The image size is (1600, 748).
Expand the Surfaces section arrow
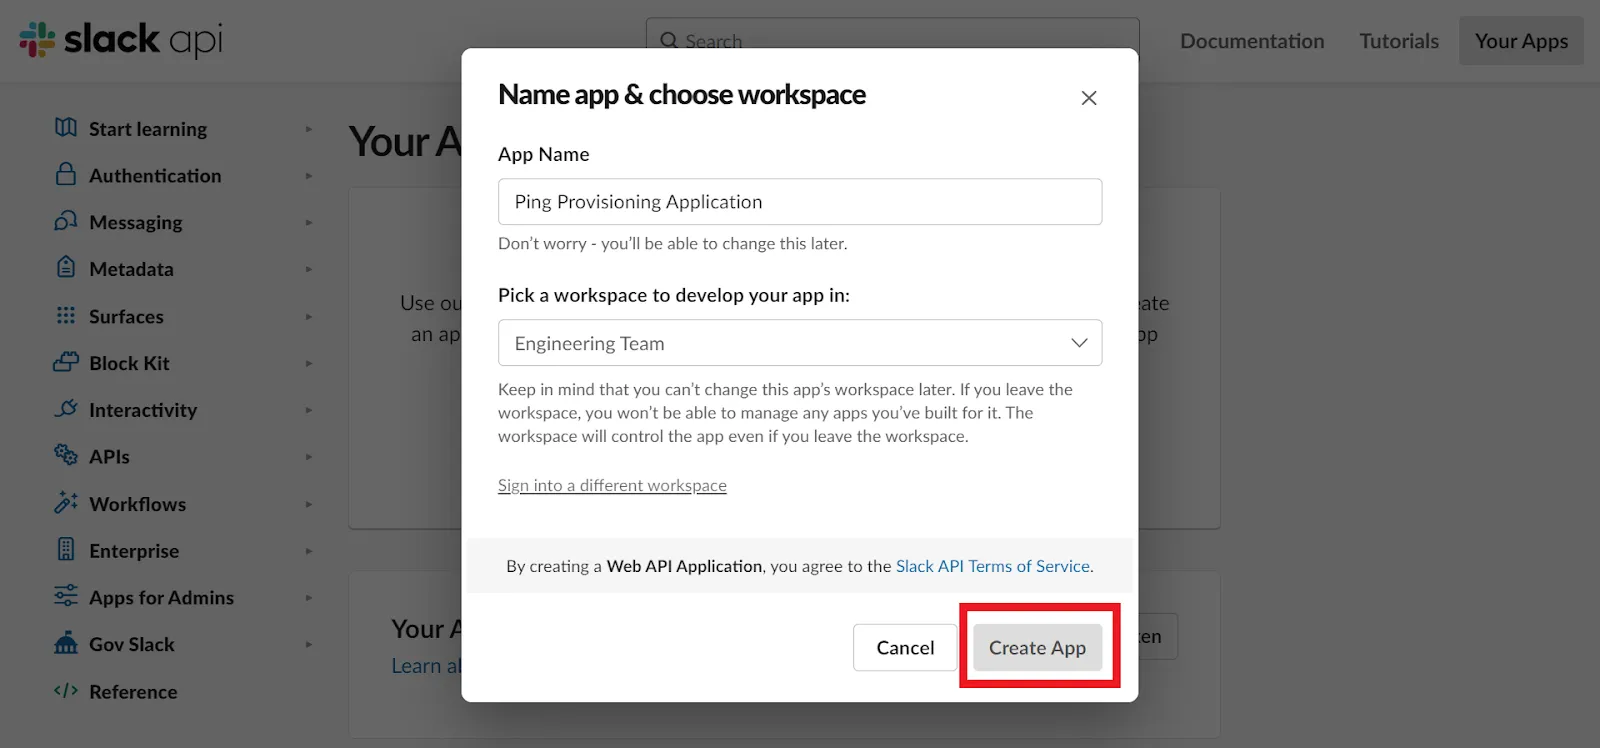click(x=309, y=317)
